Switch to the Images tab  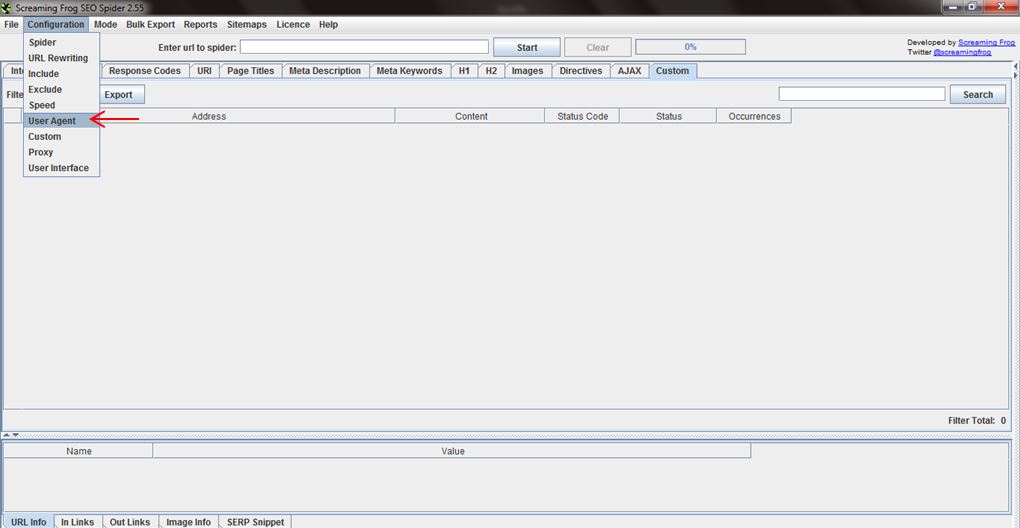click(x=528, y=70)
